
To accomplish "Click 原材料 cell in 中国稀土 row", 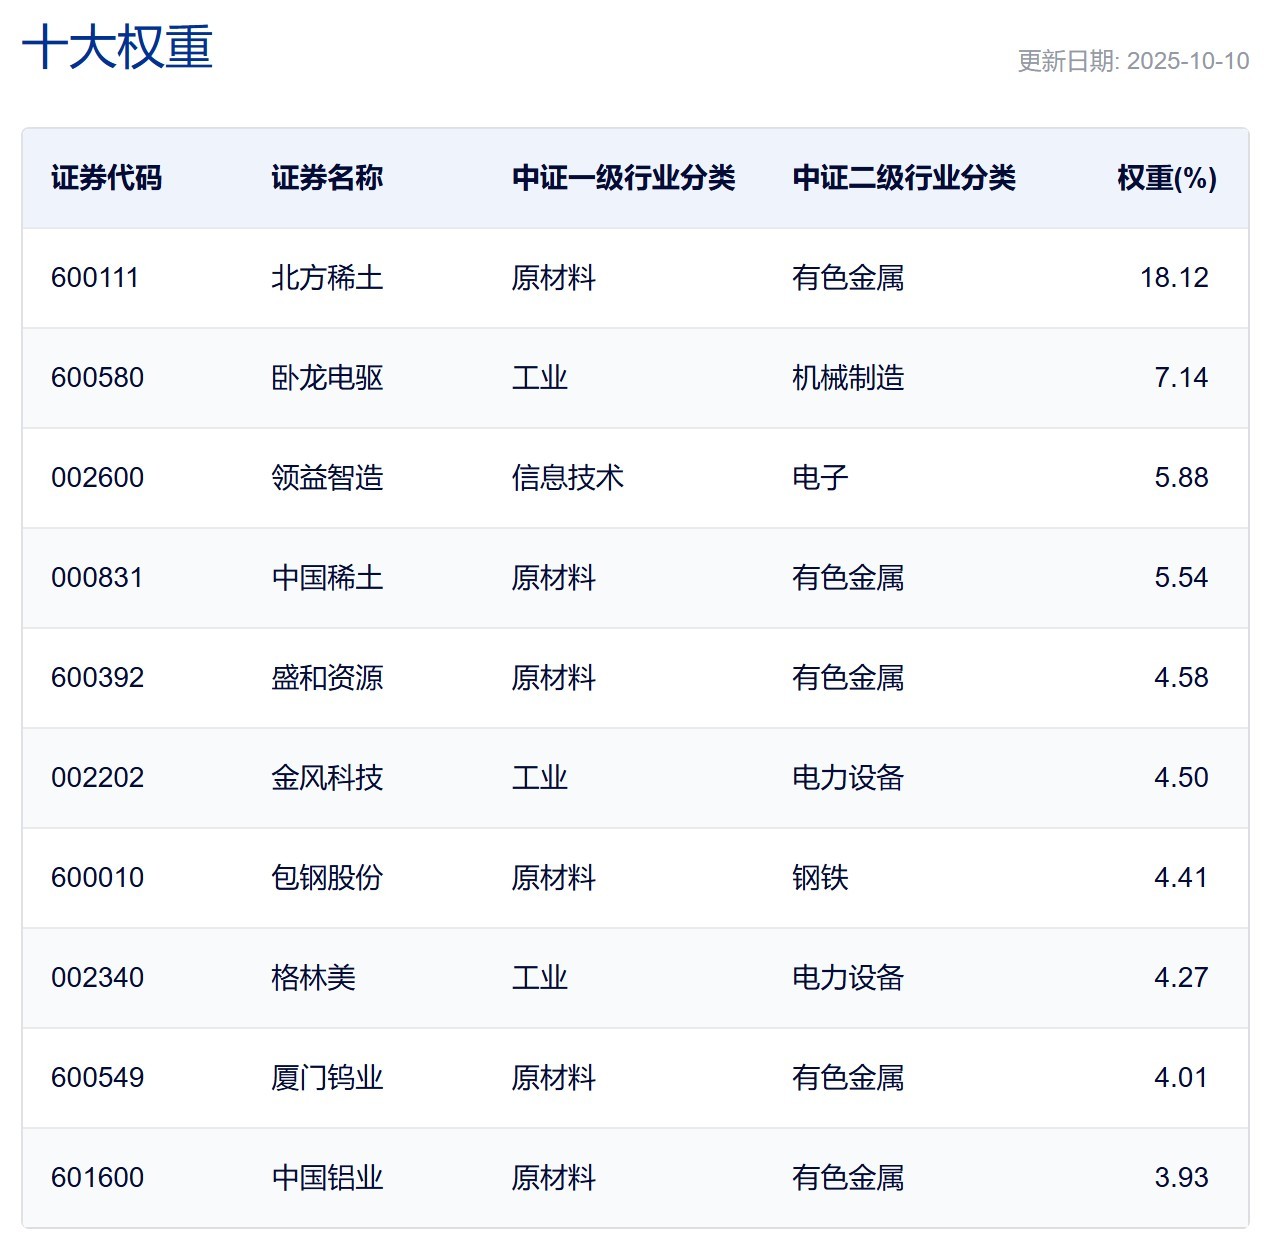I will point(554,578).
